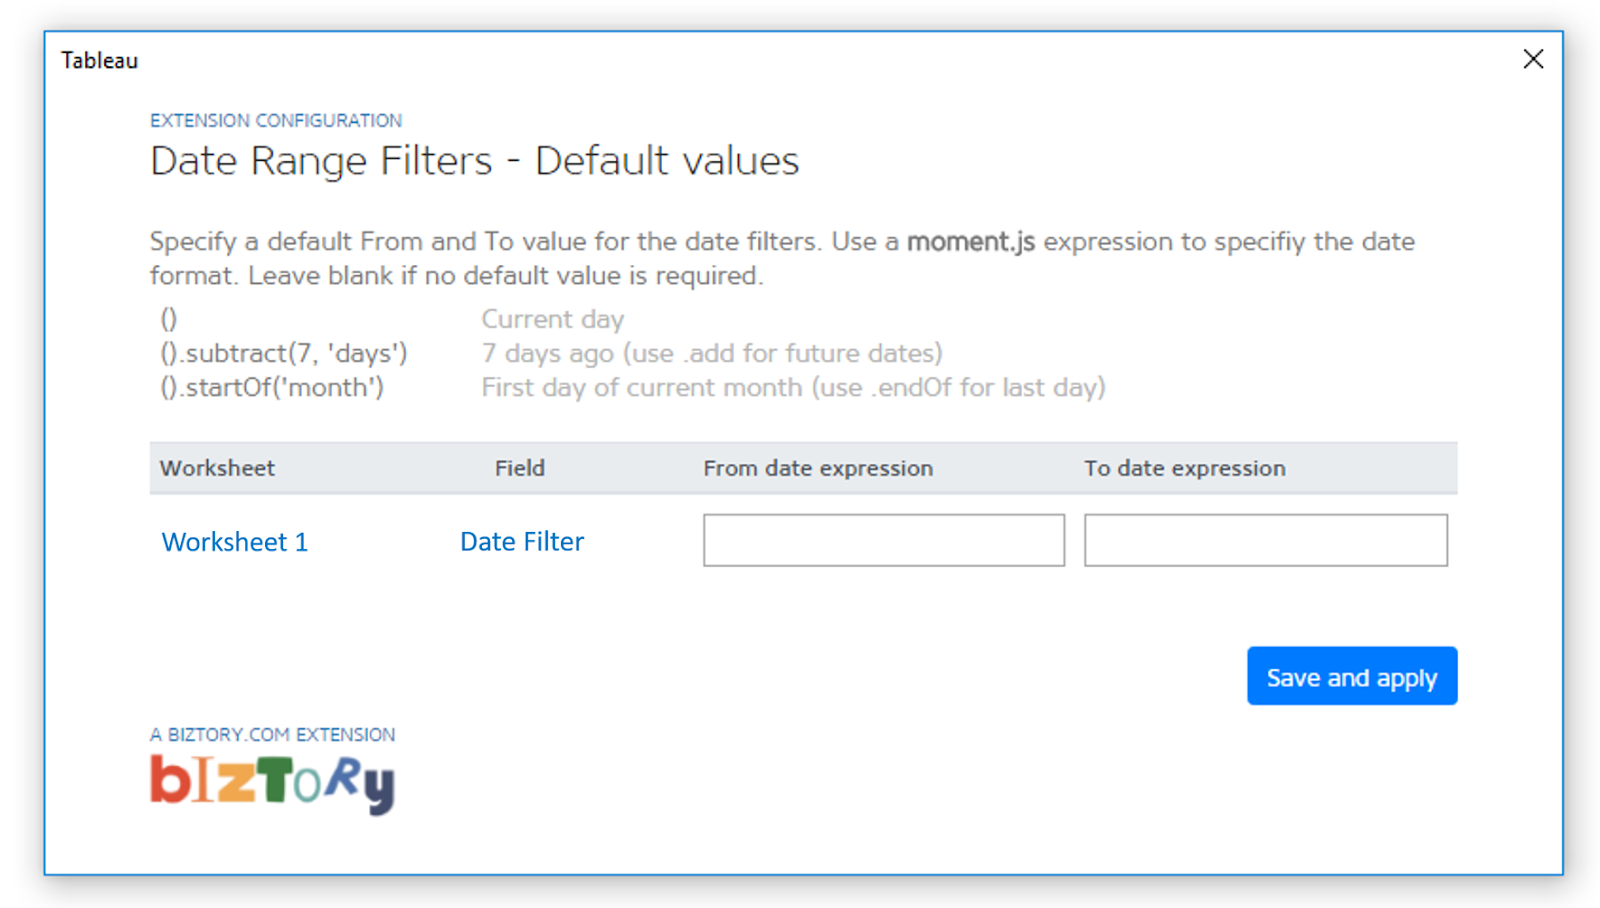The image size is (1600, 908).
Task: Click the EXTENSION CONFIGURATION label
Action: pos(276,120)
